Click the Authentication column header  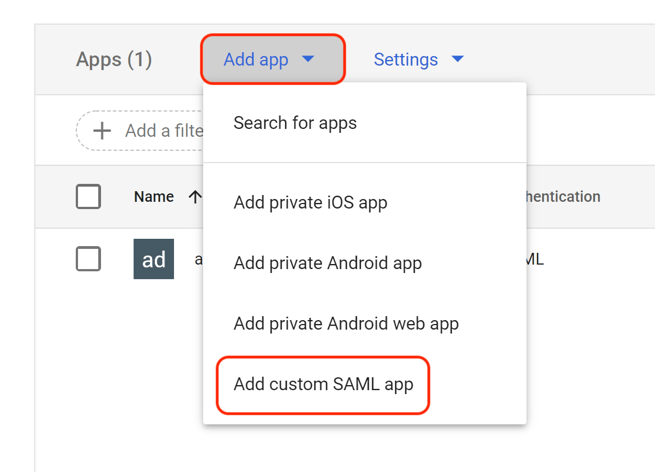(564, 197)
